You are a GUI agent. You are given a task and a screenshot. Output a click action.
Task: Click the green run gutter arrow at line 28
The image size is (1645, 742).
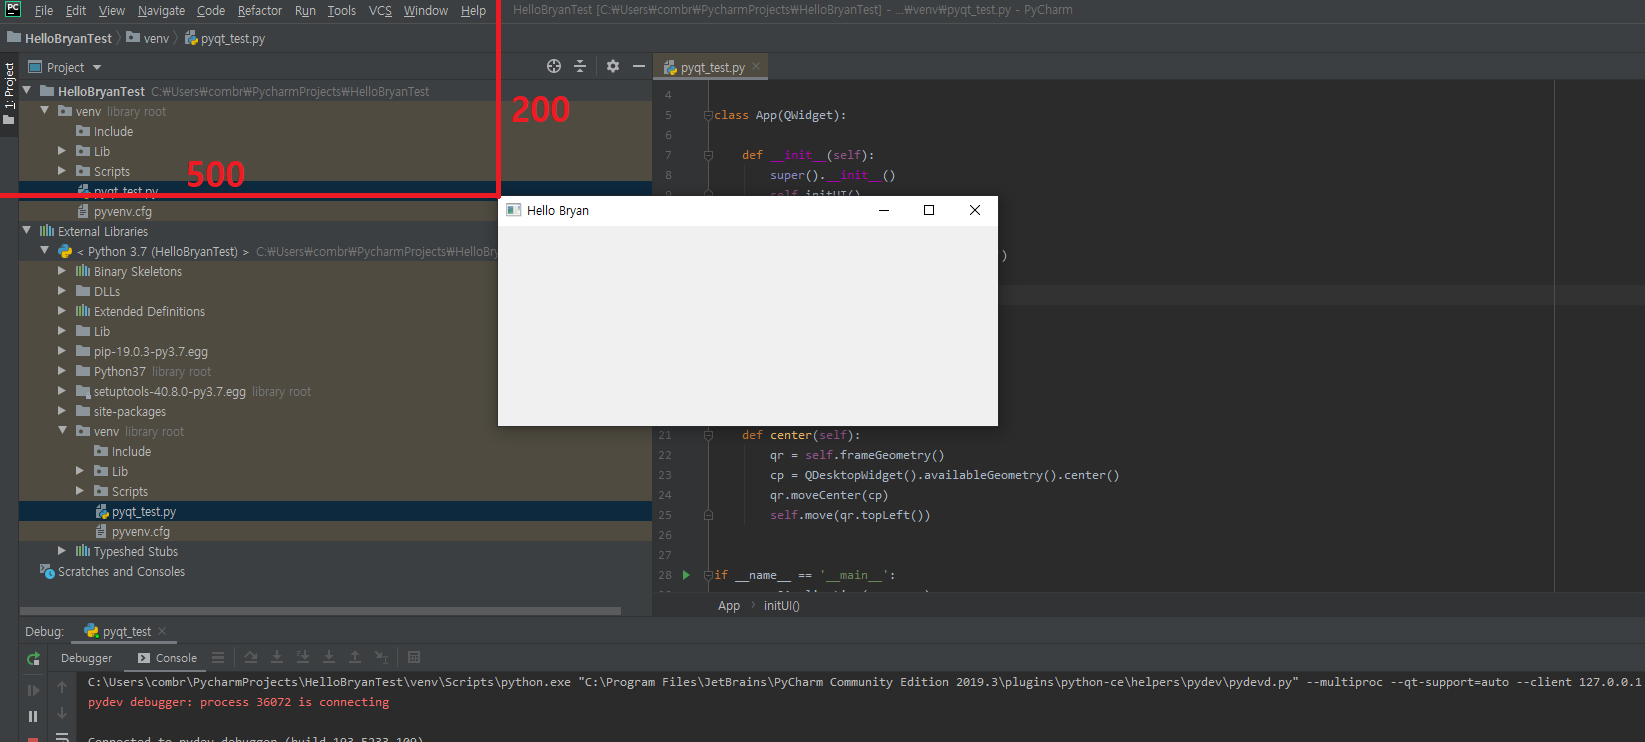pos(686,575)
